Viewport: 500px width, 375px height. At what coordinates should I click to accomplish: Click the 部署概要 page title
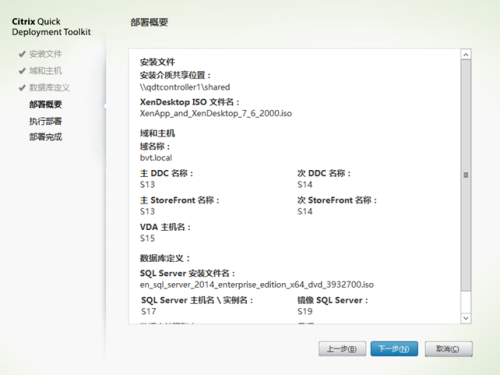tap(149, 22)
